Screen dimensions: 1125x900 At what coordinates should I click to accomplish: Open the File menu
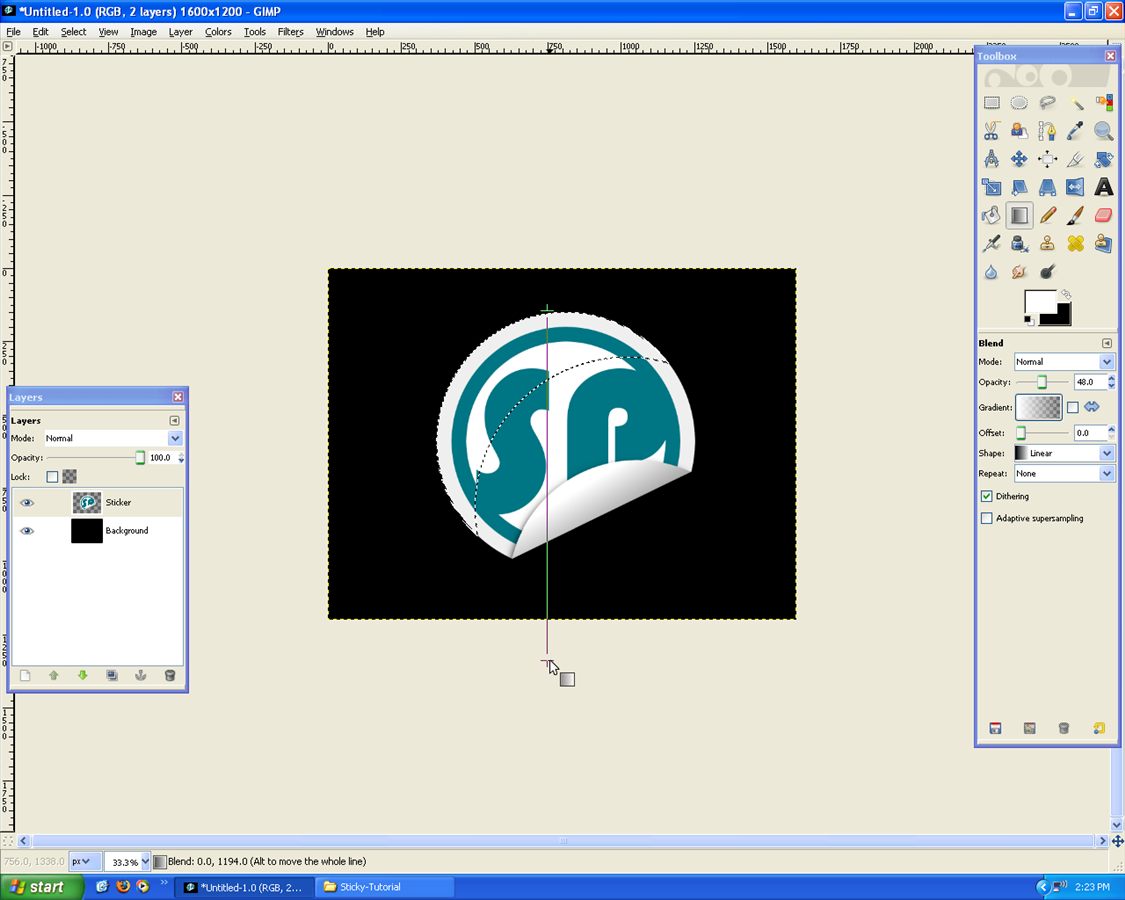click(13, 32)
